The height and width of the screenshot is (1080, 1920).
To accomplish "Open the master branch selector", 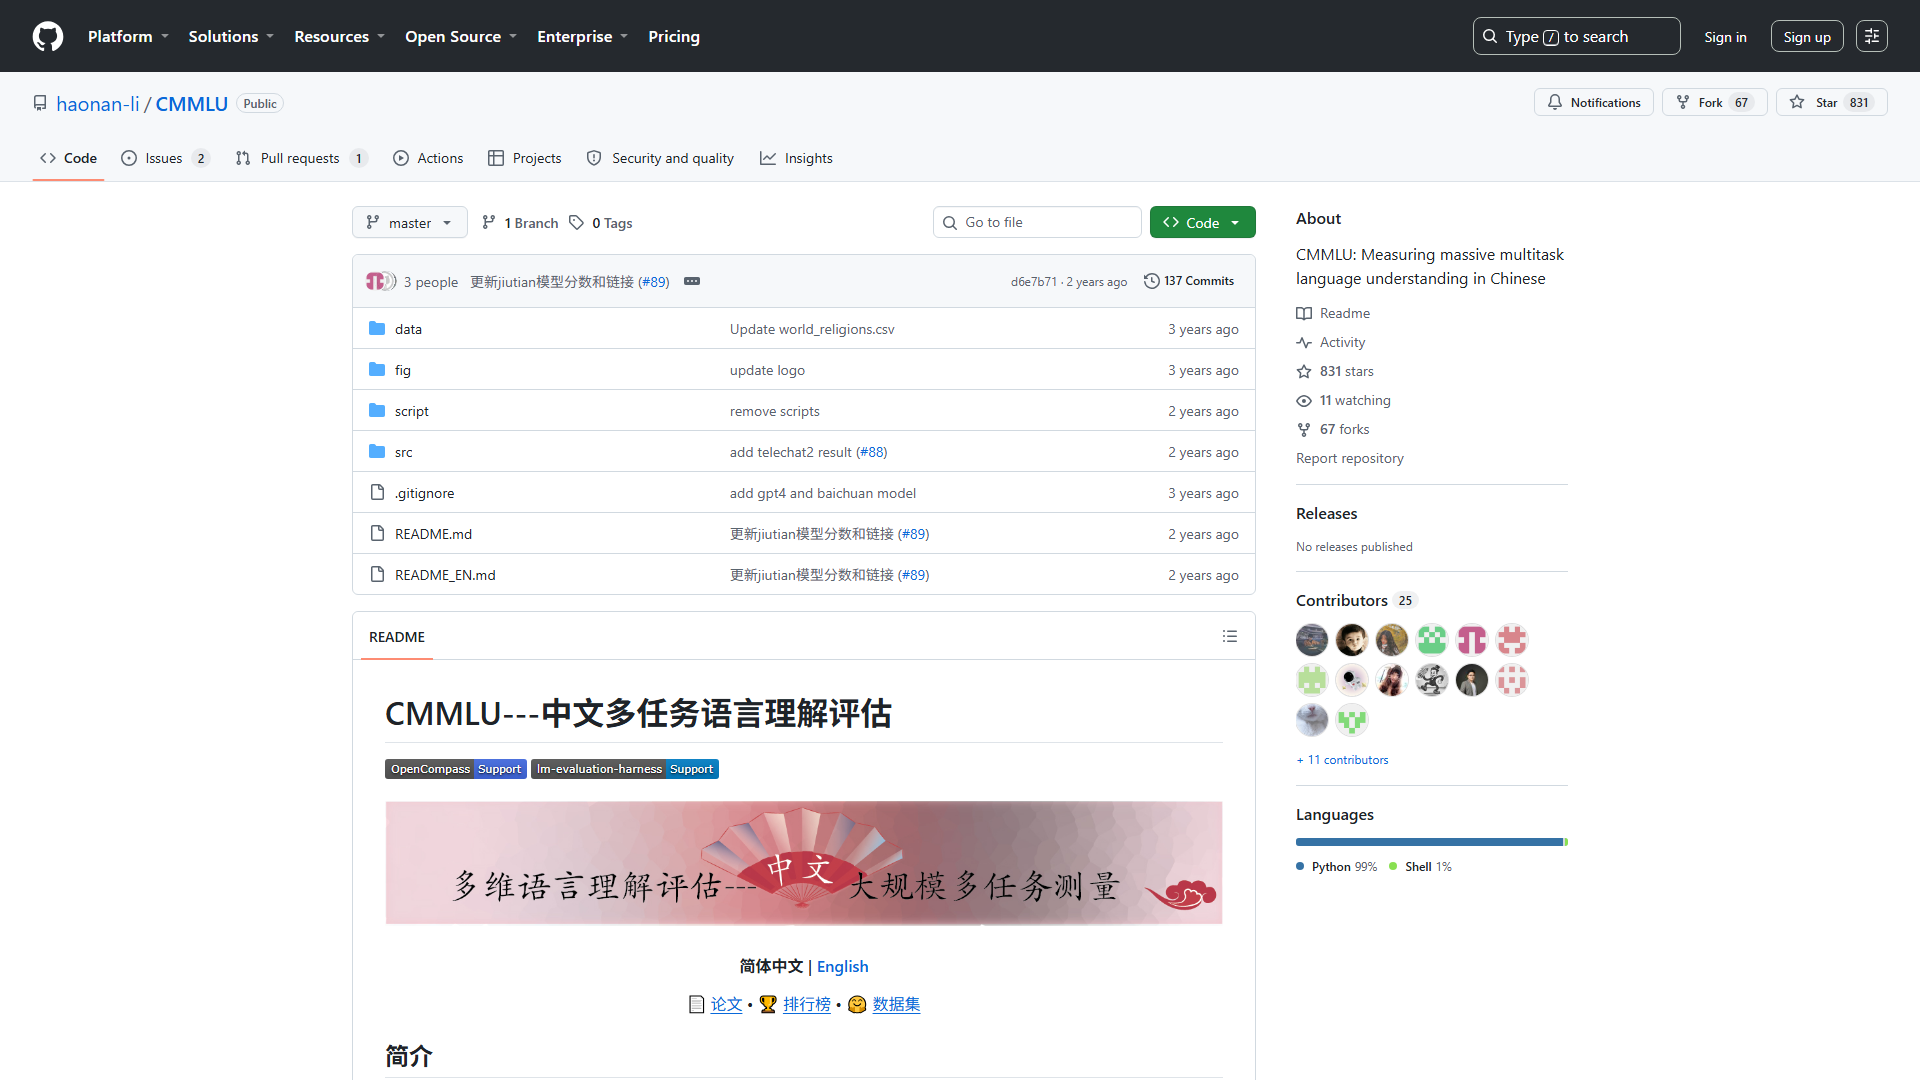I will 410,222.
